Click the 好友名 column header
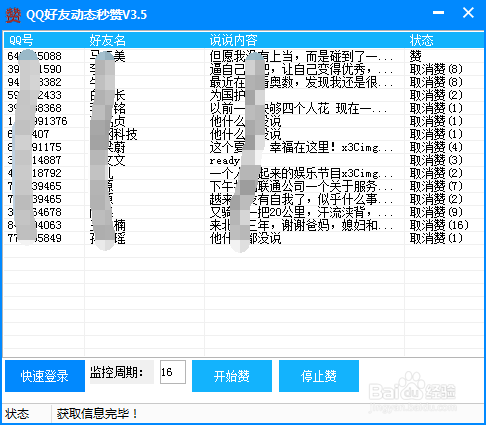This screenshot has width=486, height=425. (x=144, y=41)
